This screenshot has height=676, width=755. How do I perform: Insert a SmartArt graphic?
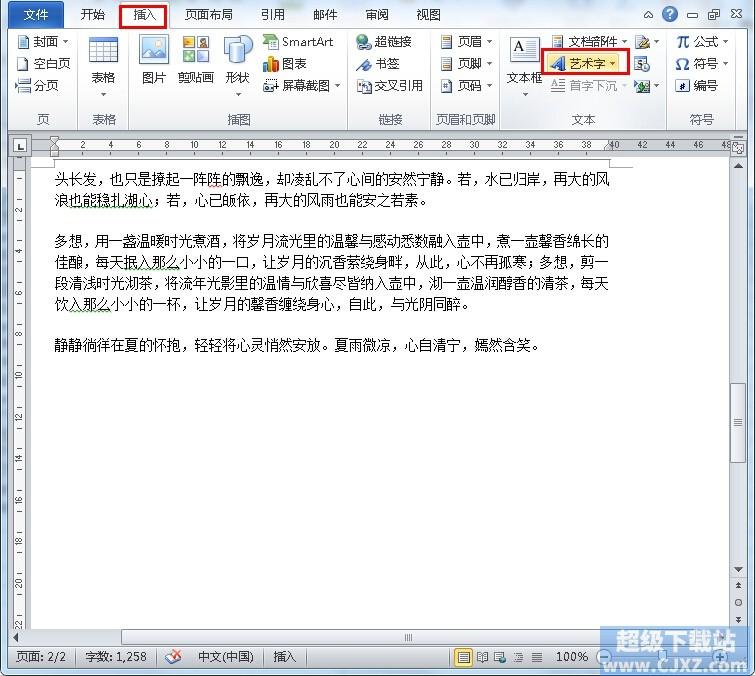click(x=298, y=42)
